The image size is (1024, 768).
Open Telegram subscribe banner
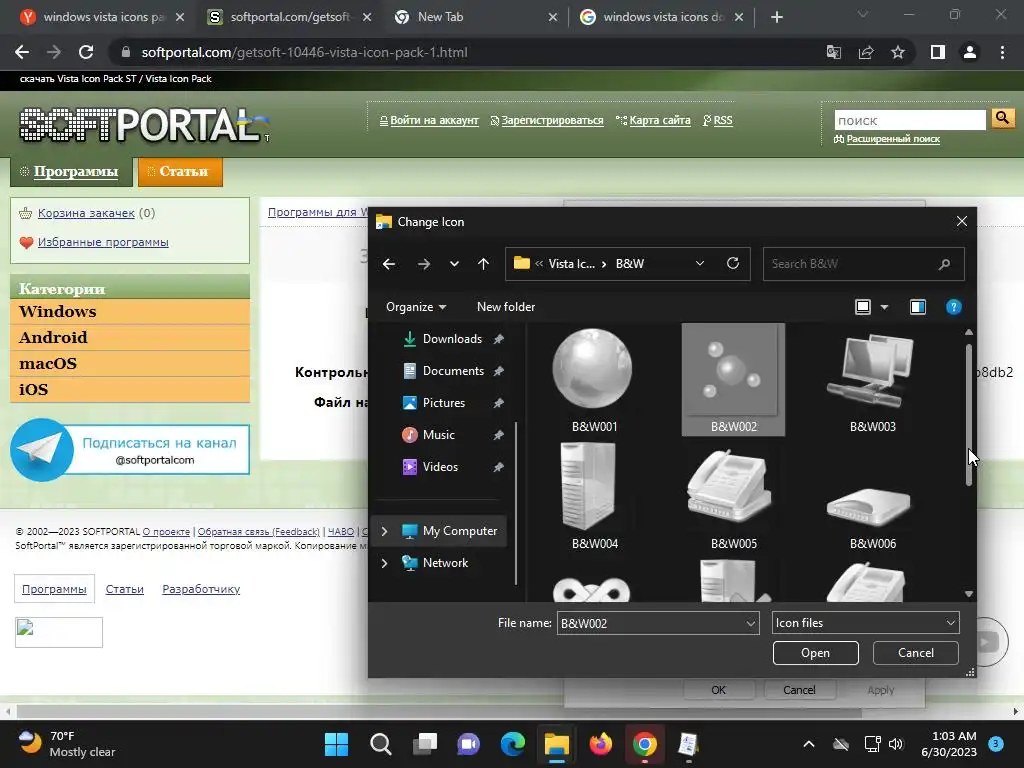(130, 450)
